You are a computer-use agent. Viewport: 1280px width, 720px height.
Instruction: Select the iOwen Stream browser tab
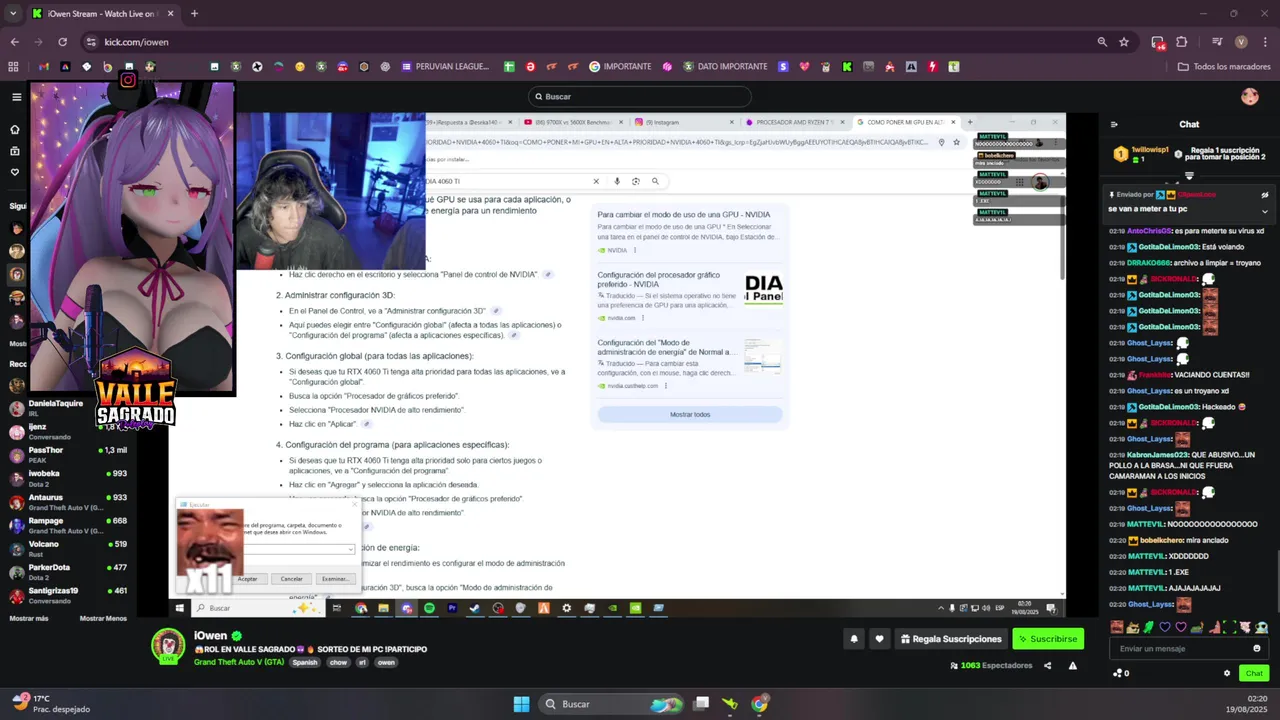coord(103,14)
